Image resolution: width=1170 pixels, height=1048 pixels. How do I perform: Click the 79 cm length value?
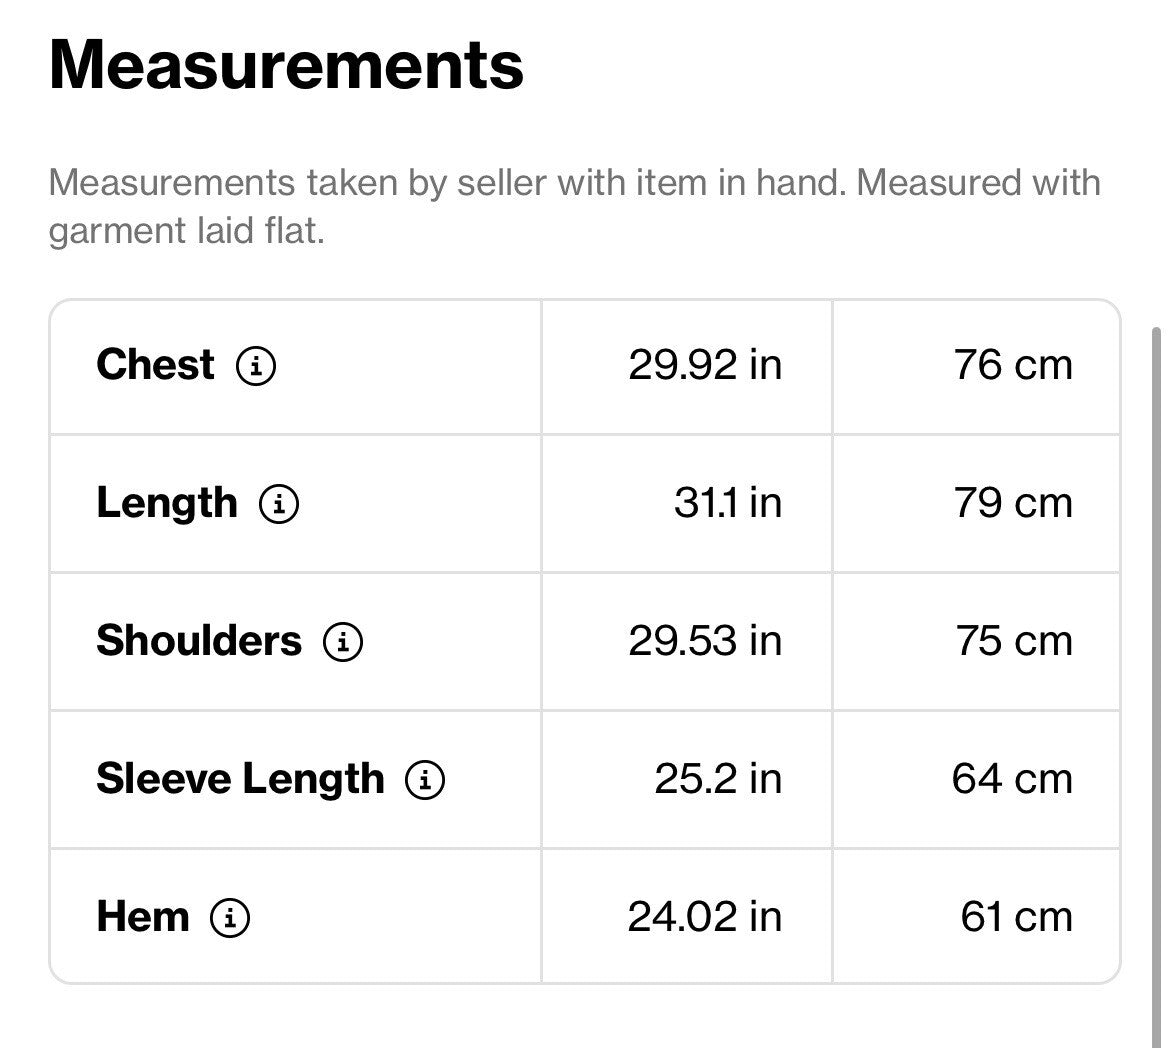[1013, 503]
